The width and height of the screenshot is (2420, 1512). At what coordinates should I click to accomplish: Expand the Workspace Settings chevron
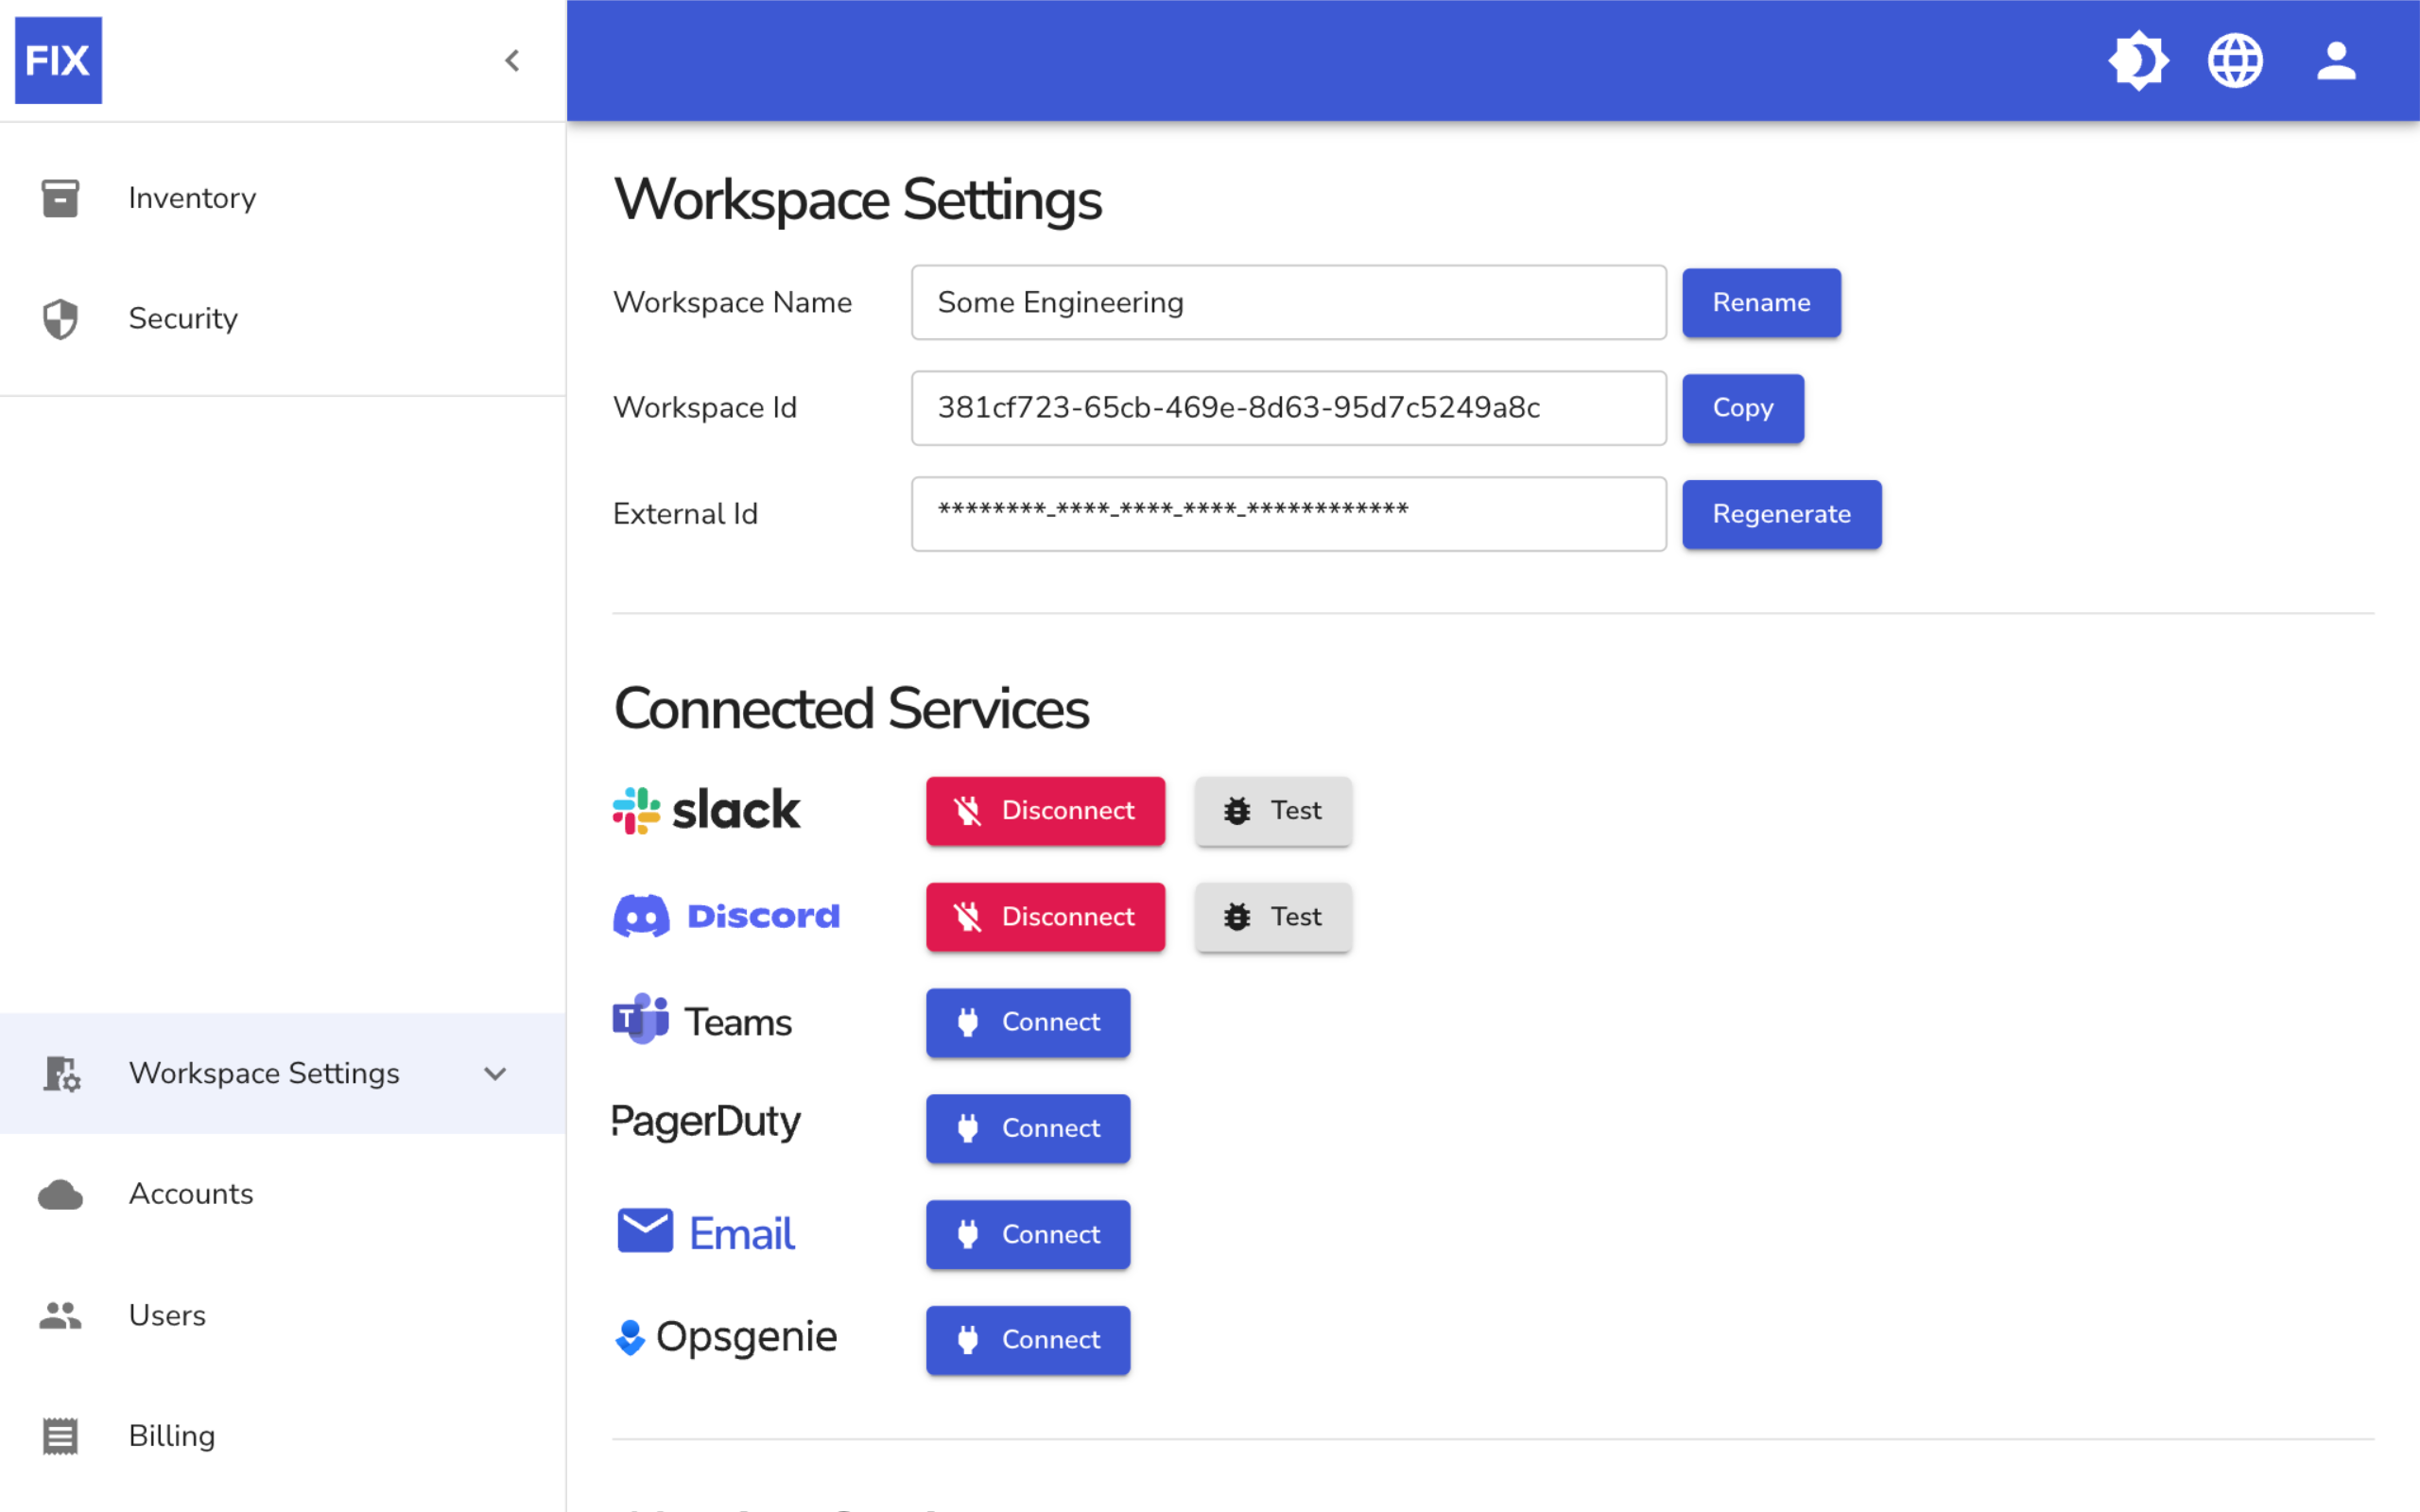(x=495, y=1074)
